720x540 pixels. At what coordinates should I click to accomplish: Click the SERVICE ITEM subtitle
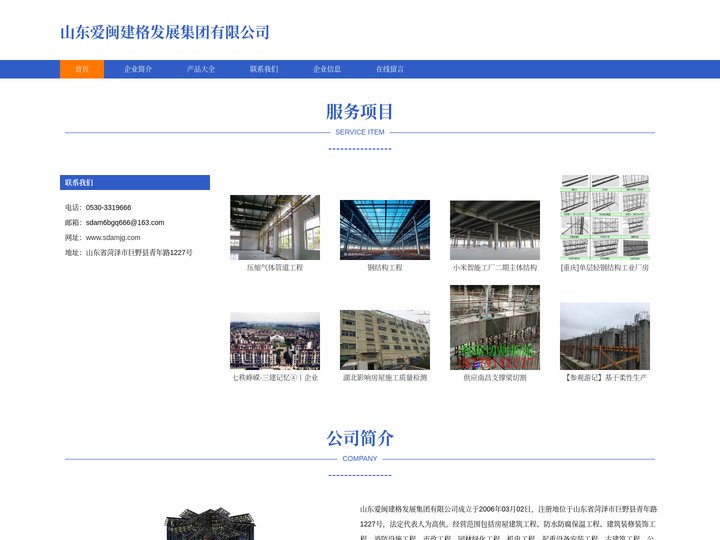pyautogui.click(x=360, y=132)
